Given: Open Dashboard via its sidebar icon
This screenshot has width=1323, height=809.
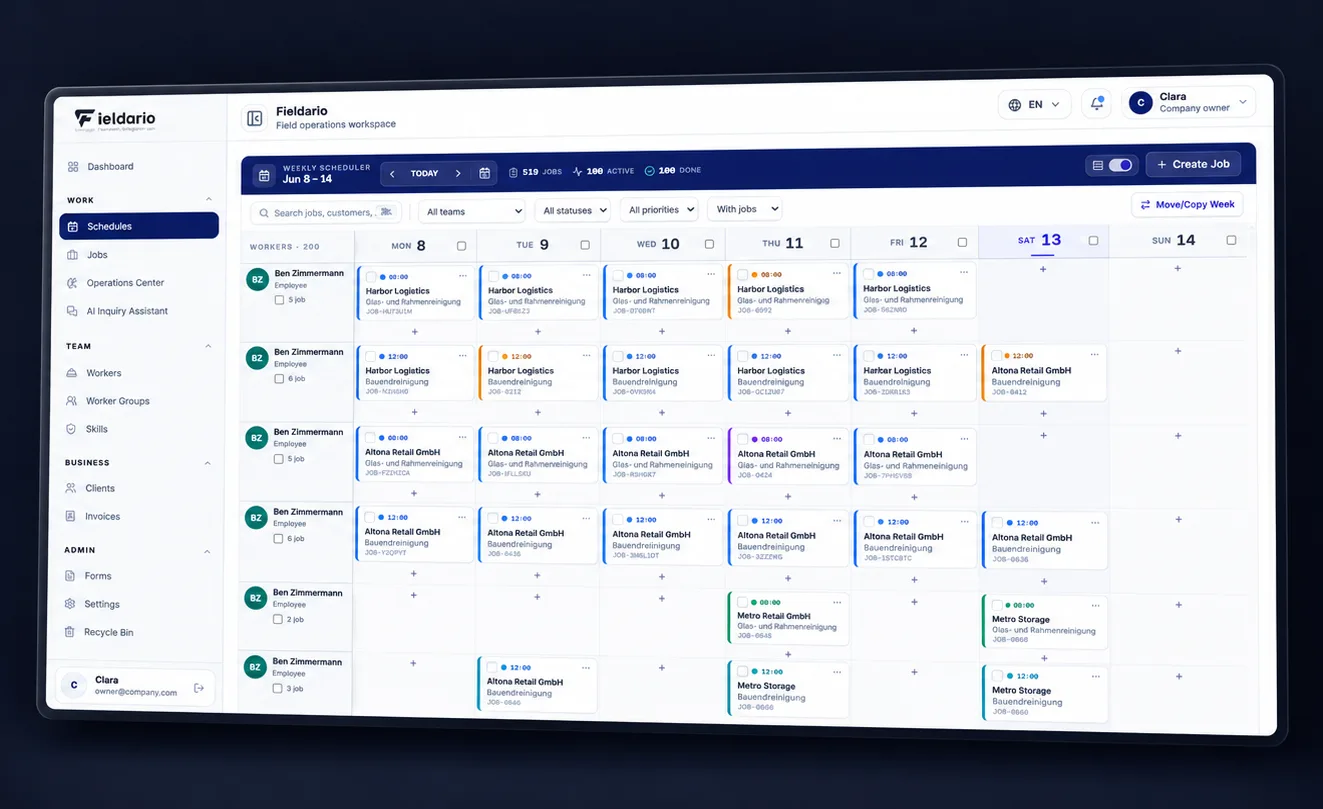Looking at the screenshot, I should (x=73, y=166).
